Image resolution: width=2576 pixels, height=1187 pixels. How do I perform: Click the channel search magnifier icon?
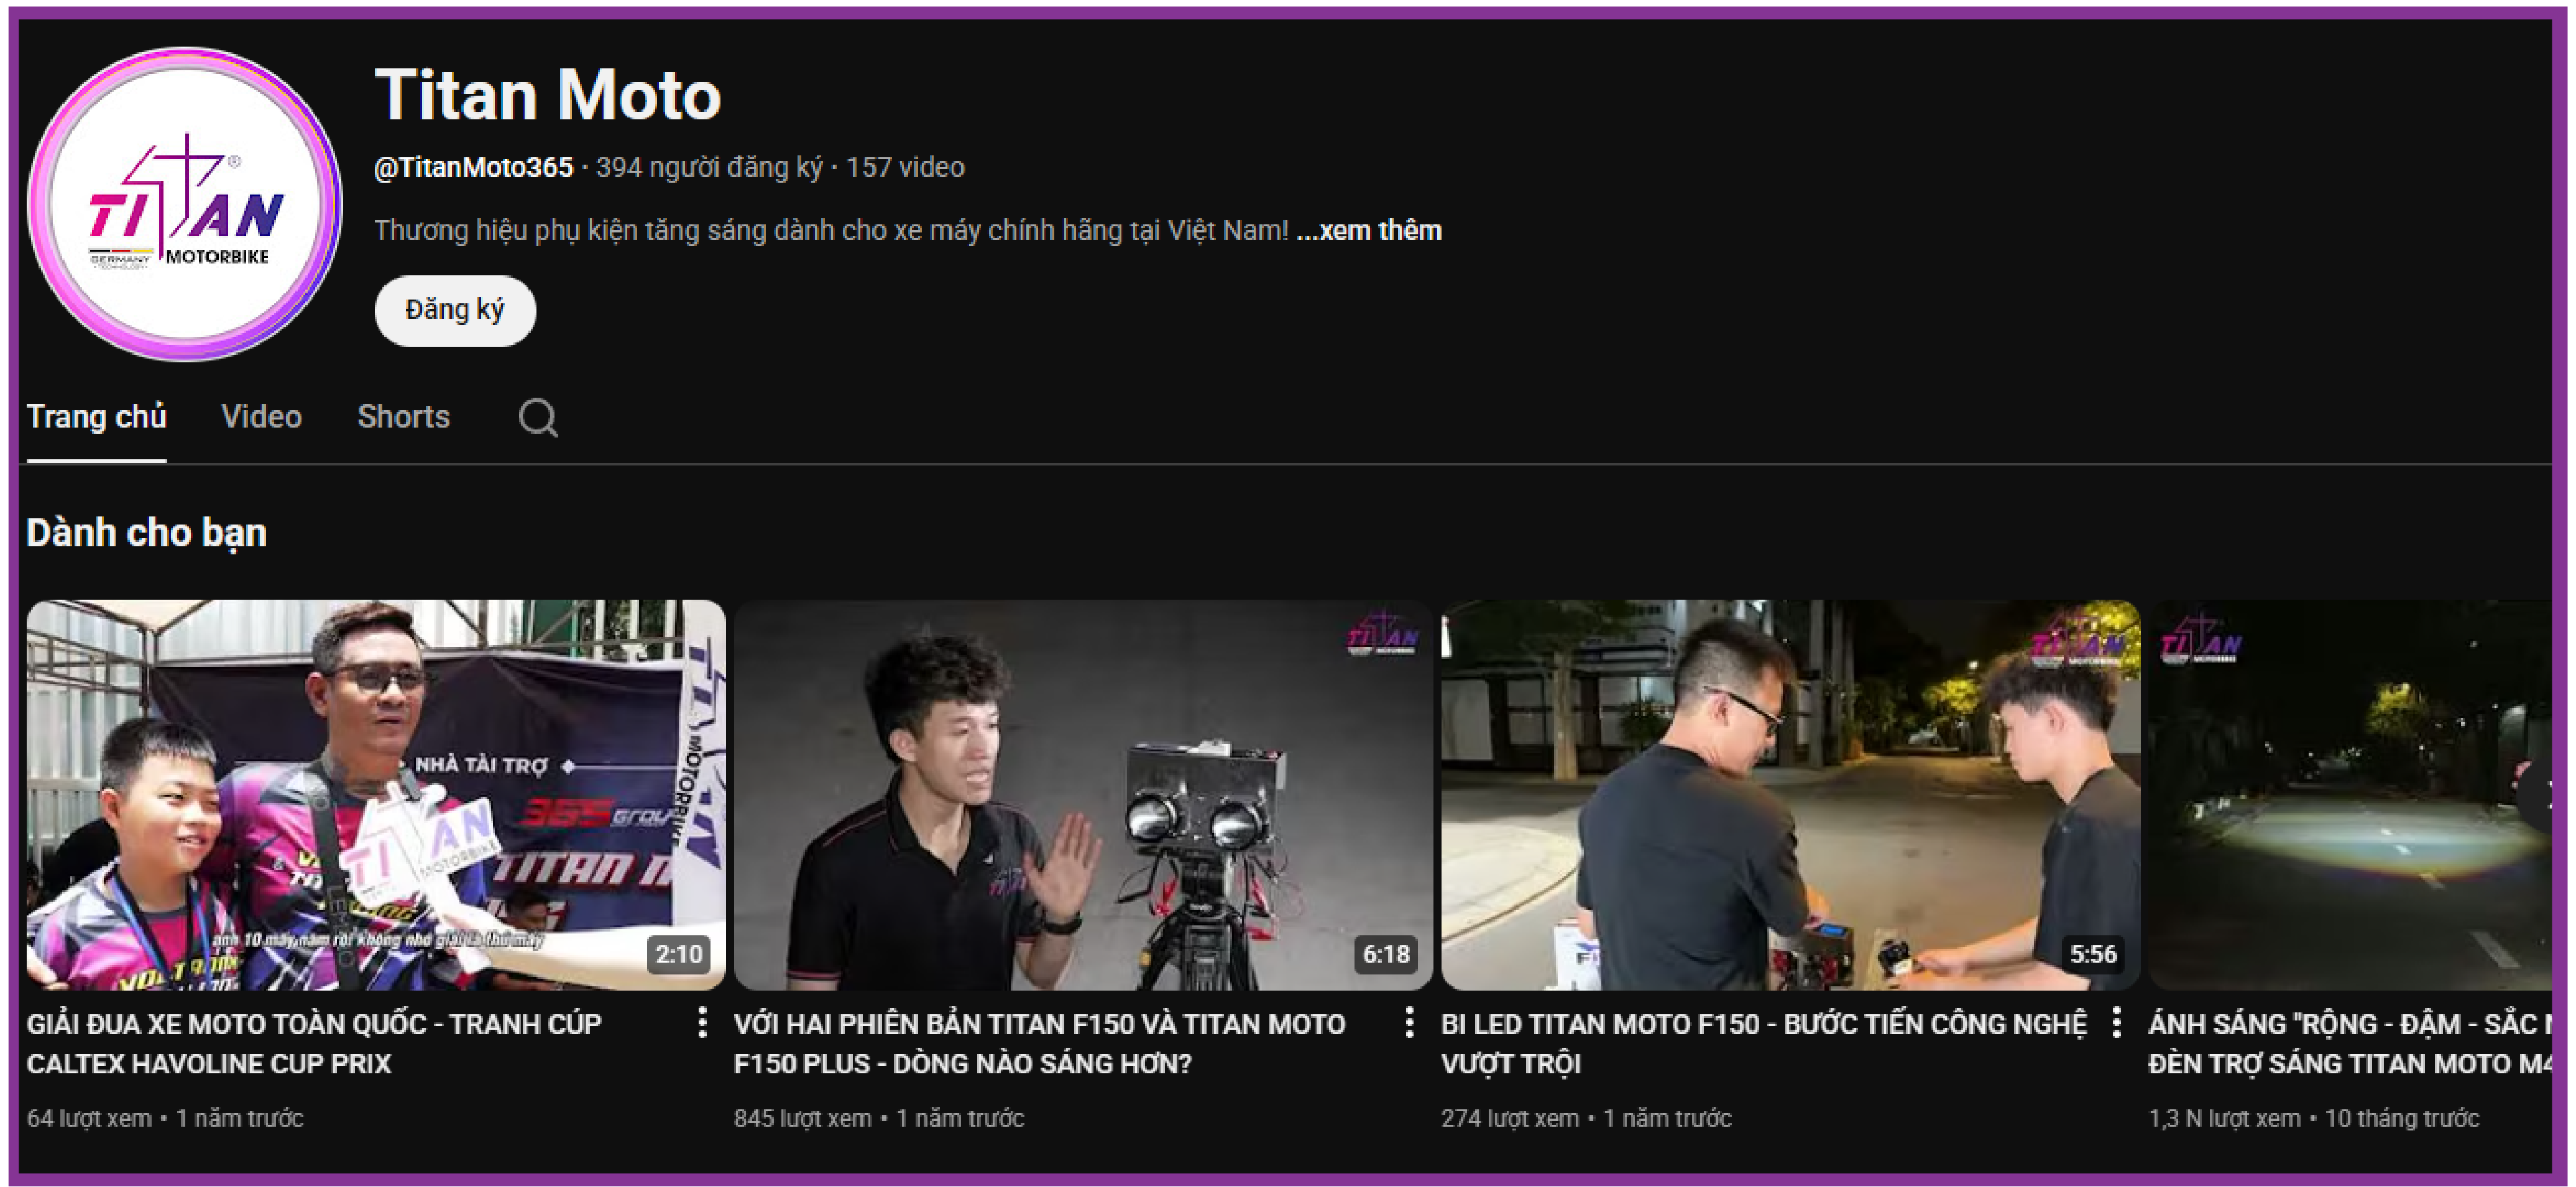(537, 417)
